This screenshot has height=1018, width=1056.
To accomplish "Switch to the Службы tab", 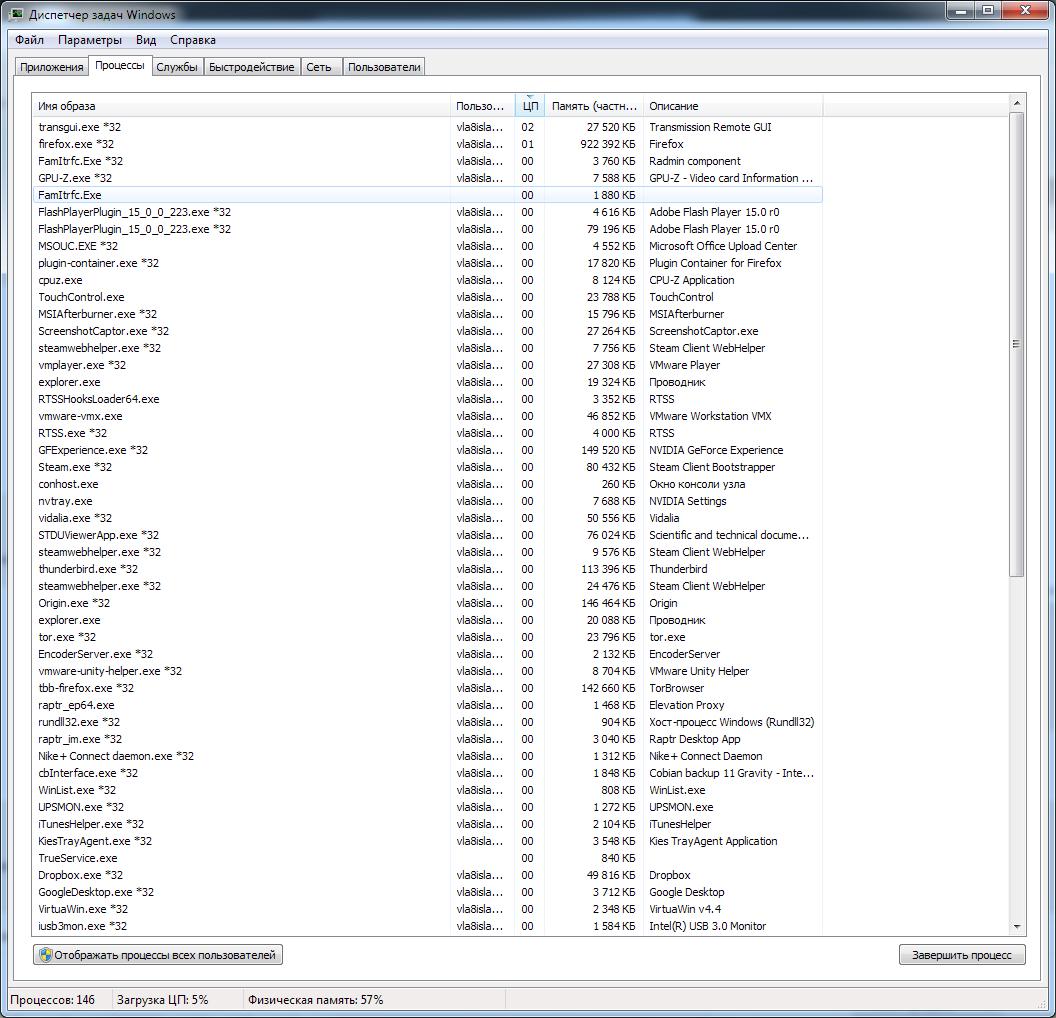I will pyautogui.click(x=177, y=67).
